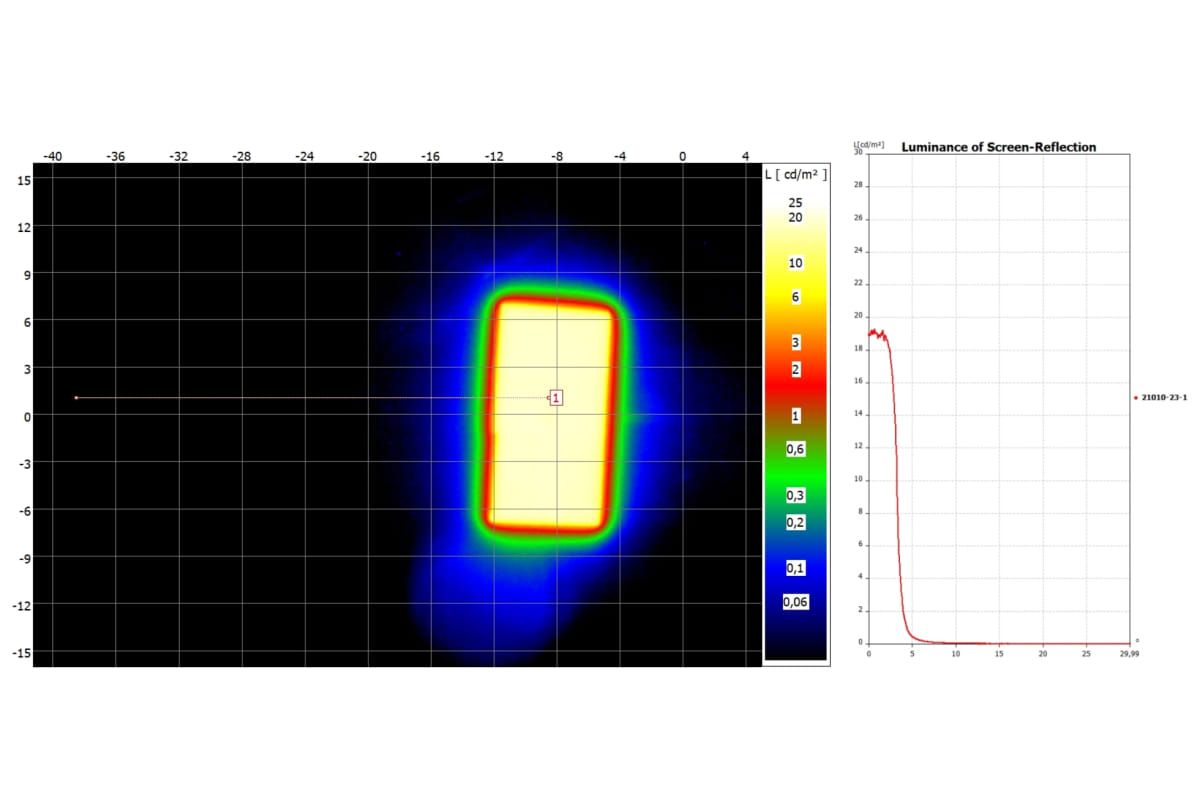This screenshot has width=1200, height=808.
Task: Click the measurement marker labeled 1
Action: pos(556,398)
